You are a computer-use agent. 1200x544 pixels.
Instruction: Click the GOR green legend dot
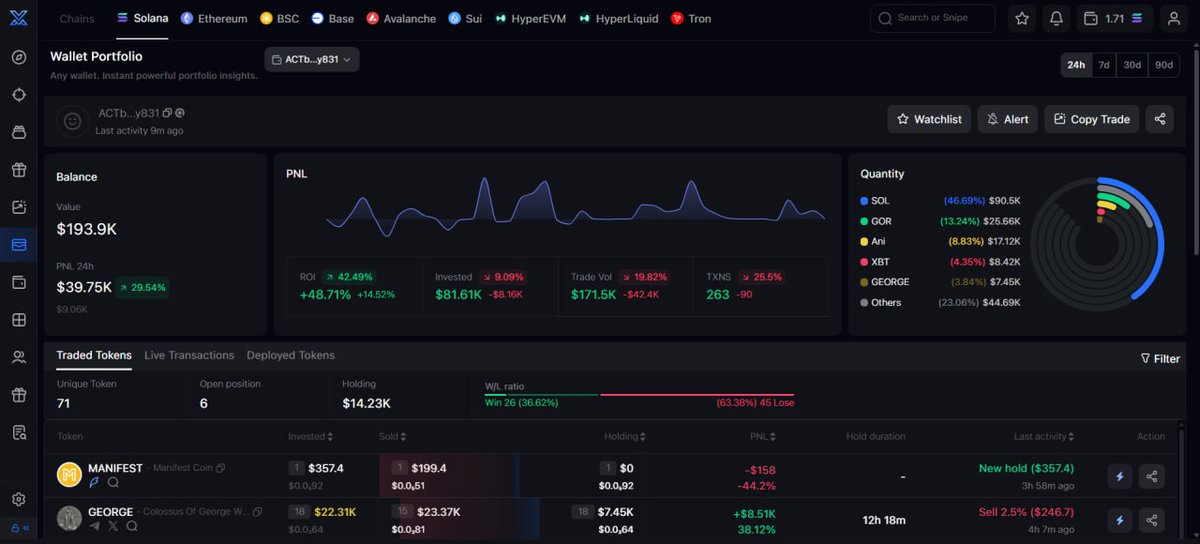(864, 221)
